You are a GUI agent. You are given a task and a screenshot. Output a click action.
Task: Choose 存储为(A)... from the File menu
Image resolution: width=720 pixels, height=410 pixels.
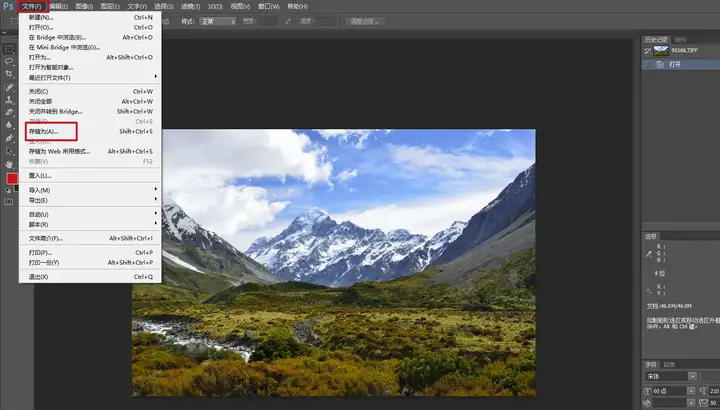pos(44,131)
